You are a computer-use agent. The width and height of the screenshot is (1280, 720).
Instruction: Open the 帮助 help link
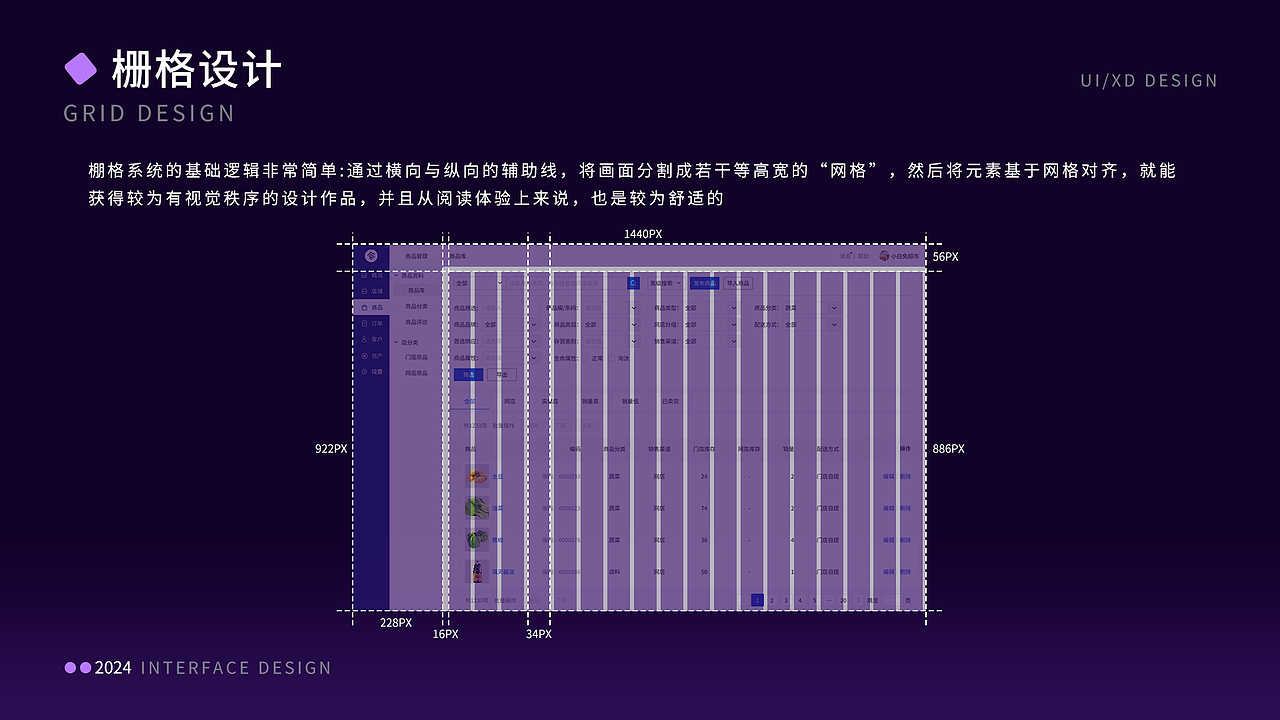point(864,256)
